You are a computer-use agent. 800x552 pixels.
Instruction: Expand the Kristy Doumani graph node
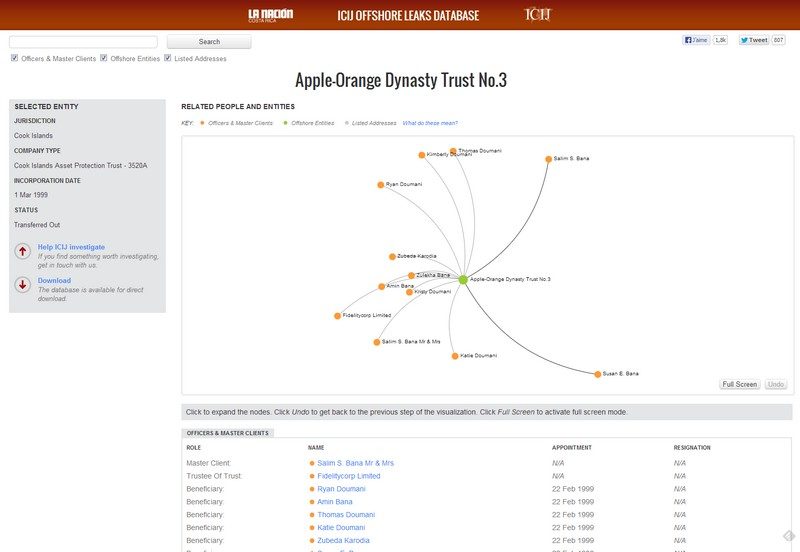click(x=409, y=292)
